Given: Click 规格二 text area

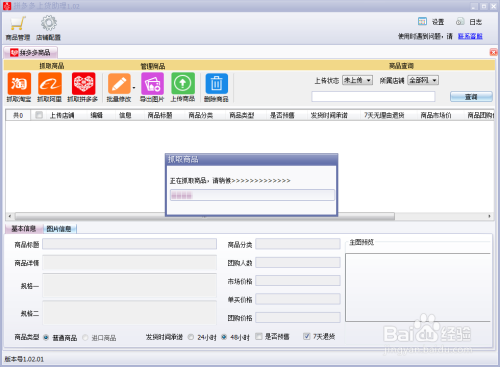Looking at the screenshot, I should pyautogui.click(x=129, y=313).
